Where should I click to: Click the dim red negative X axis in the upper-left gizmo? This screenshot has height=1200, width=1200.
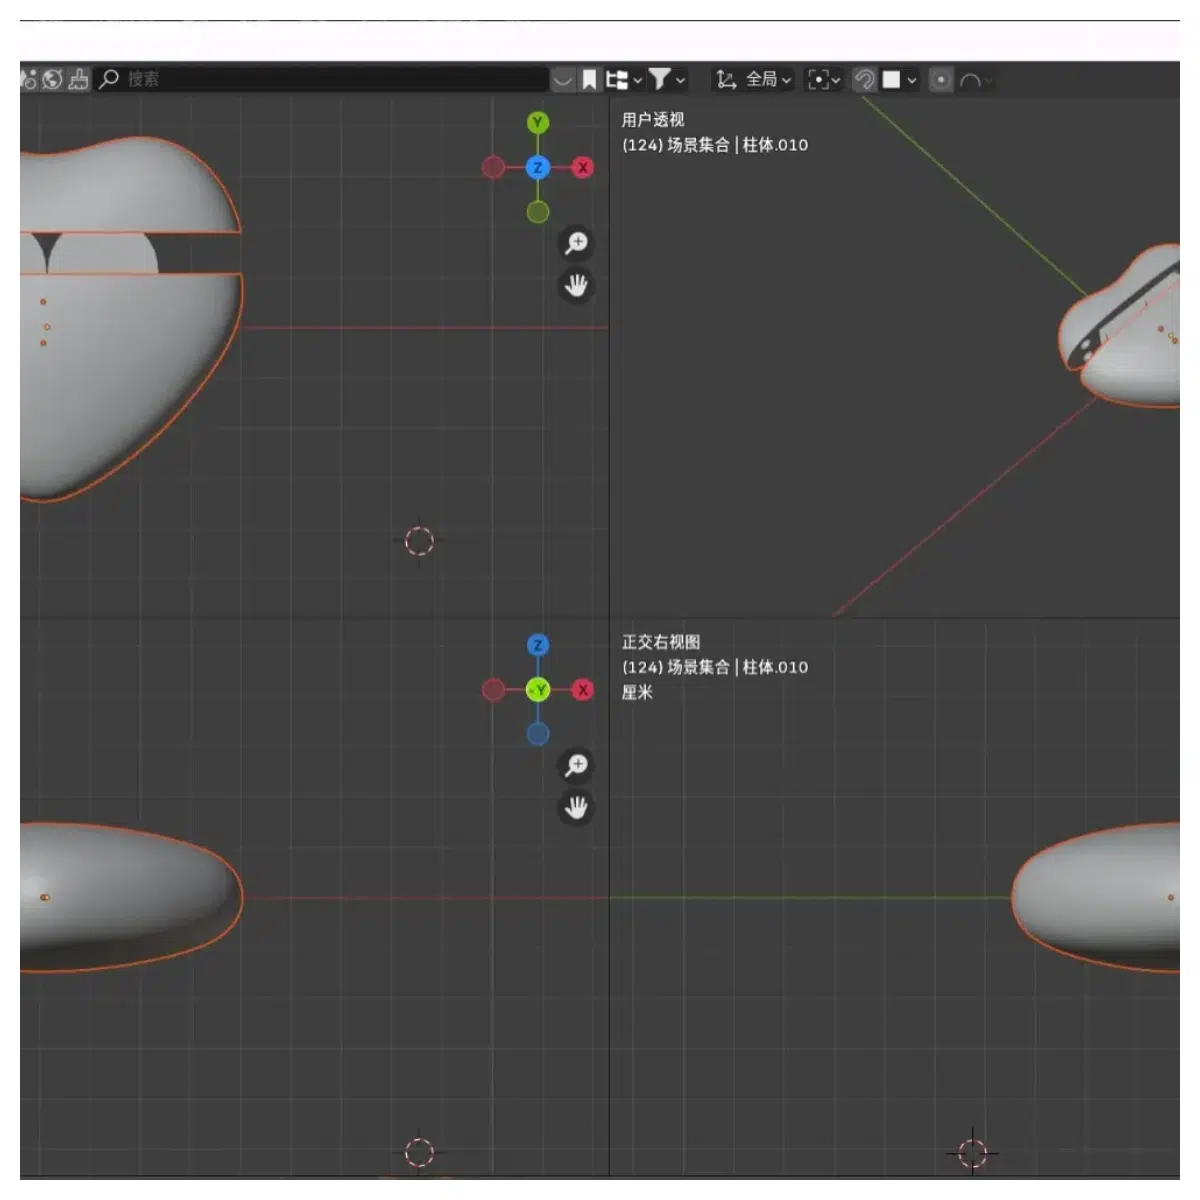point(493,167)
